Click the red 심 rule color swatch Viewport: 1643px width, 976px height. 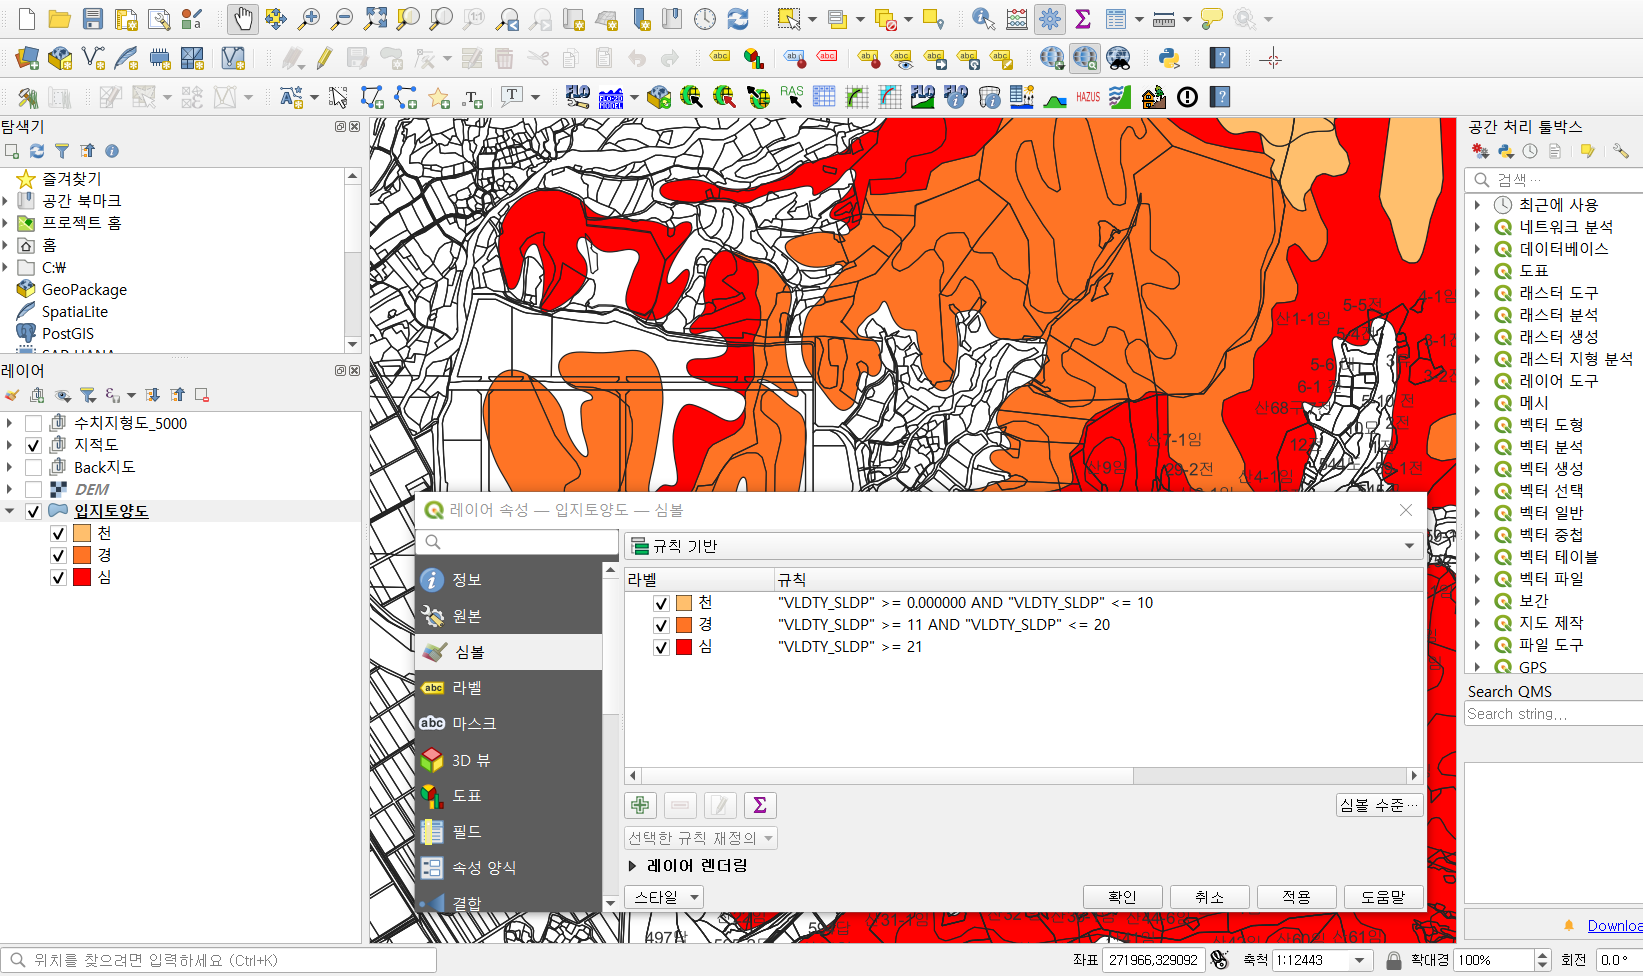coord(684,647)
